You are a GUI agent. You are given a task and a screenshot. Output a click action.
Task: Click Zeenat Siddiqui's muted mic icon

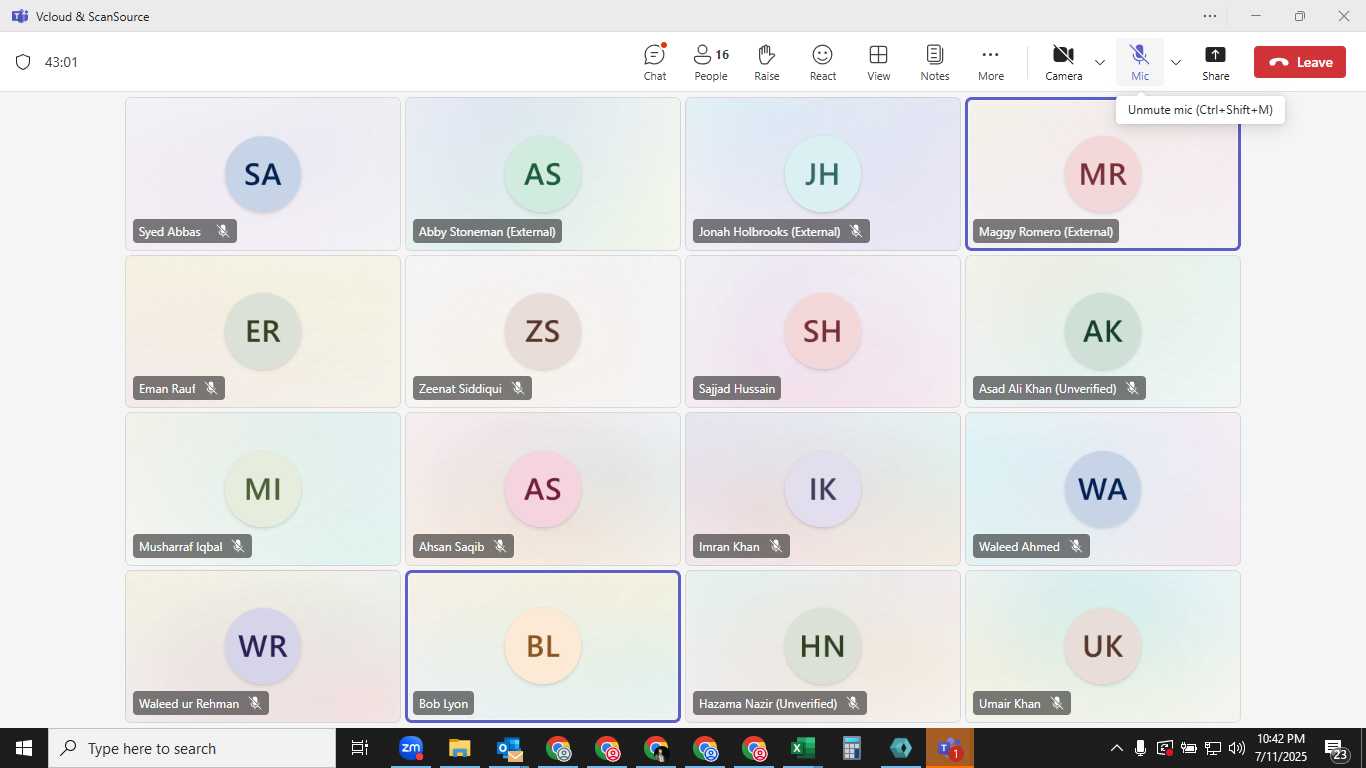coord(518,388)
